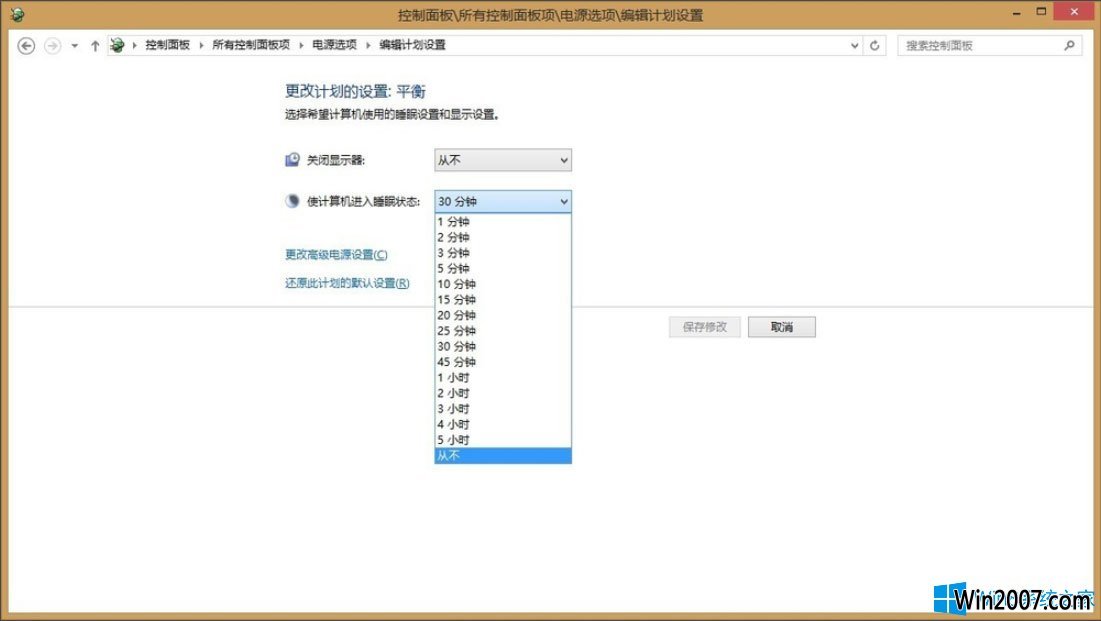Click the search magnifier icon

pos(1069,46)
